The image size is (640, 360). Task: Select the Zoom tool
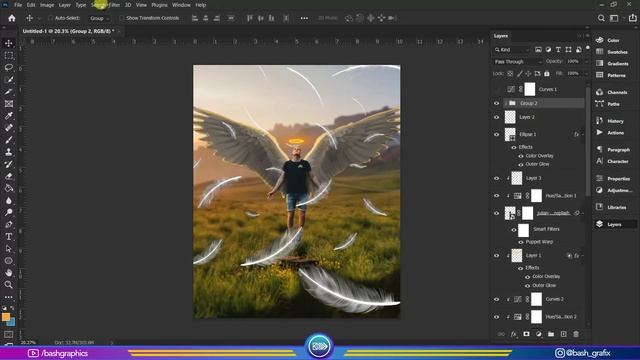tap(9, 284)
